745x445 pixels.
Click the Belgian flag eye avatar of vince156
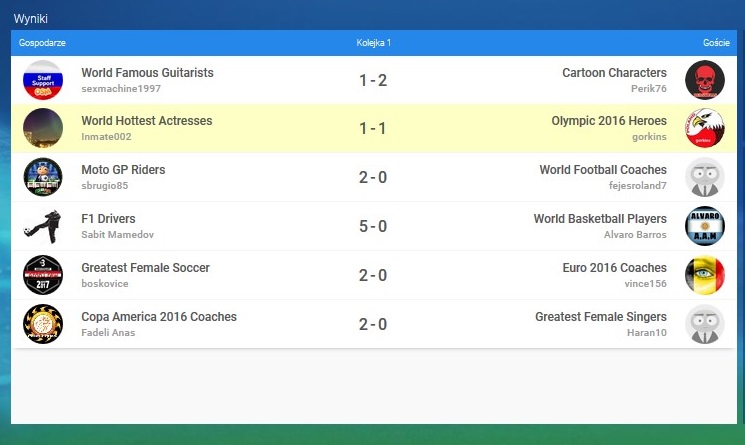705,275
